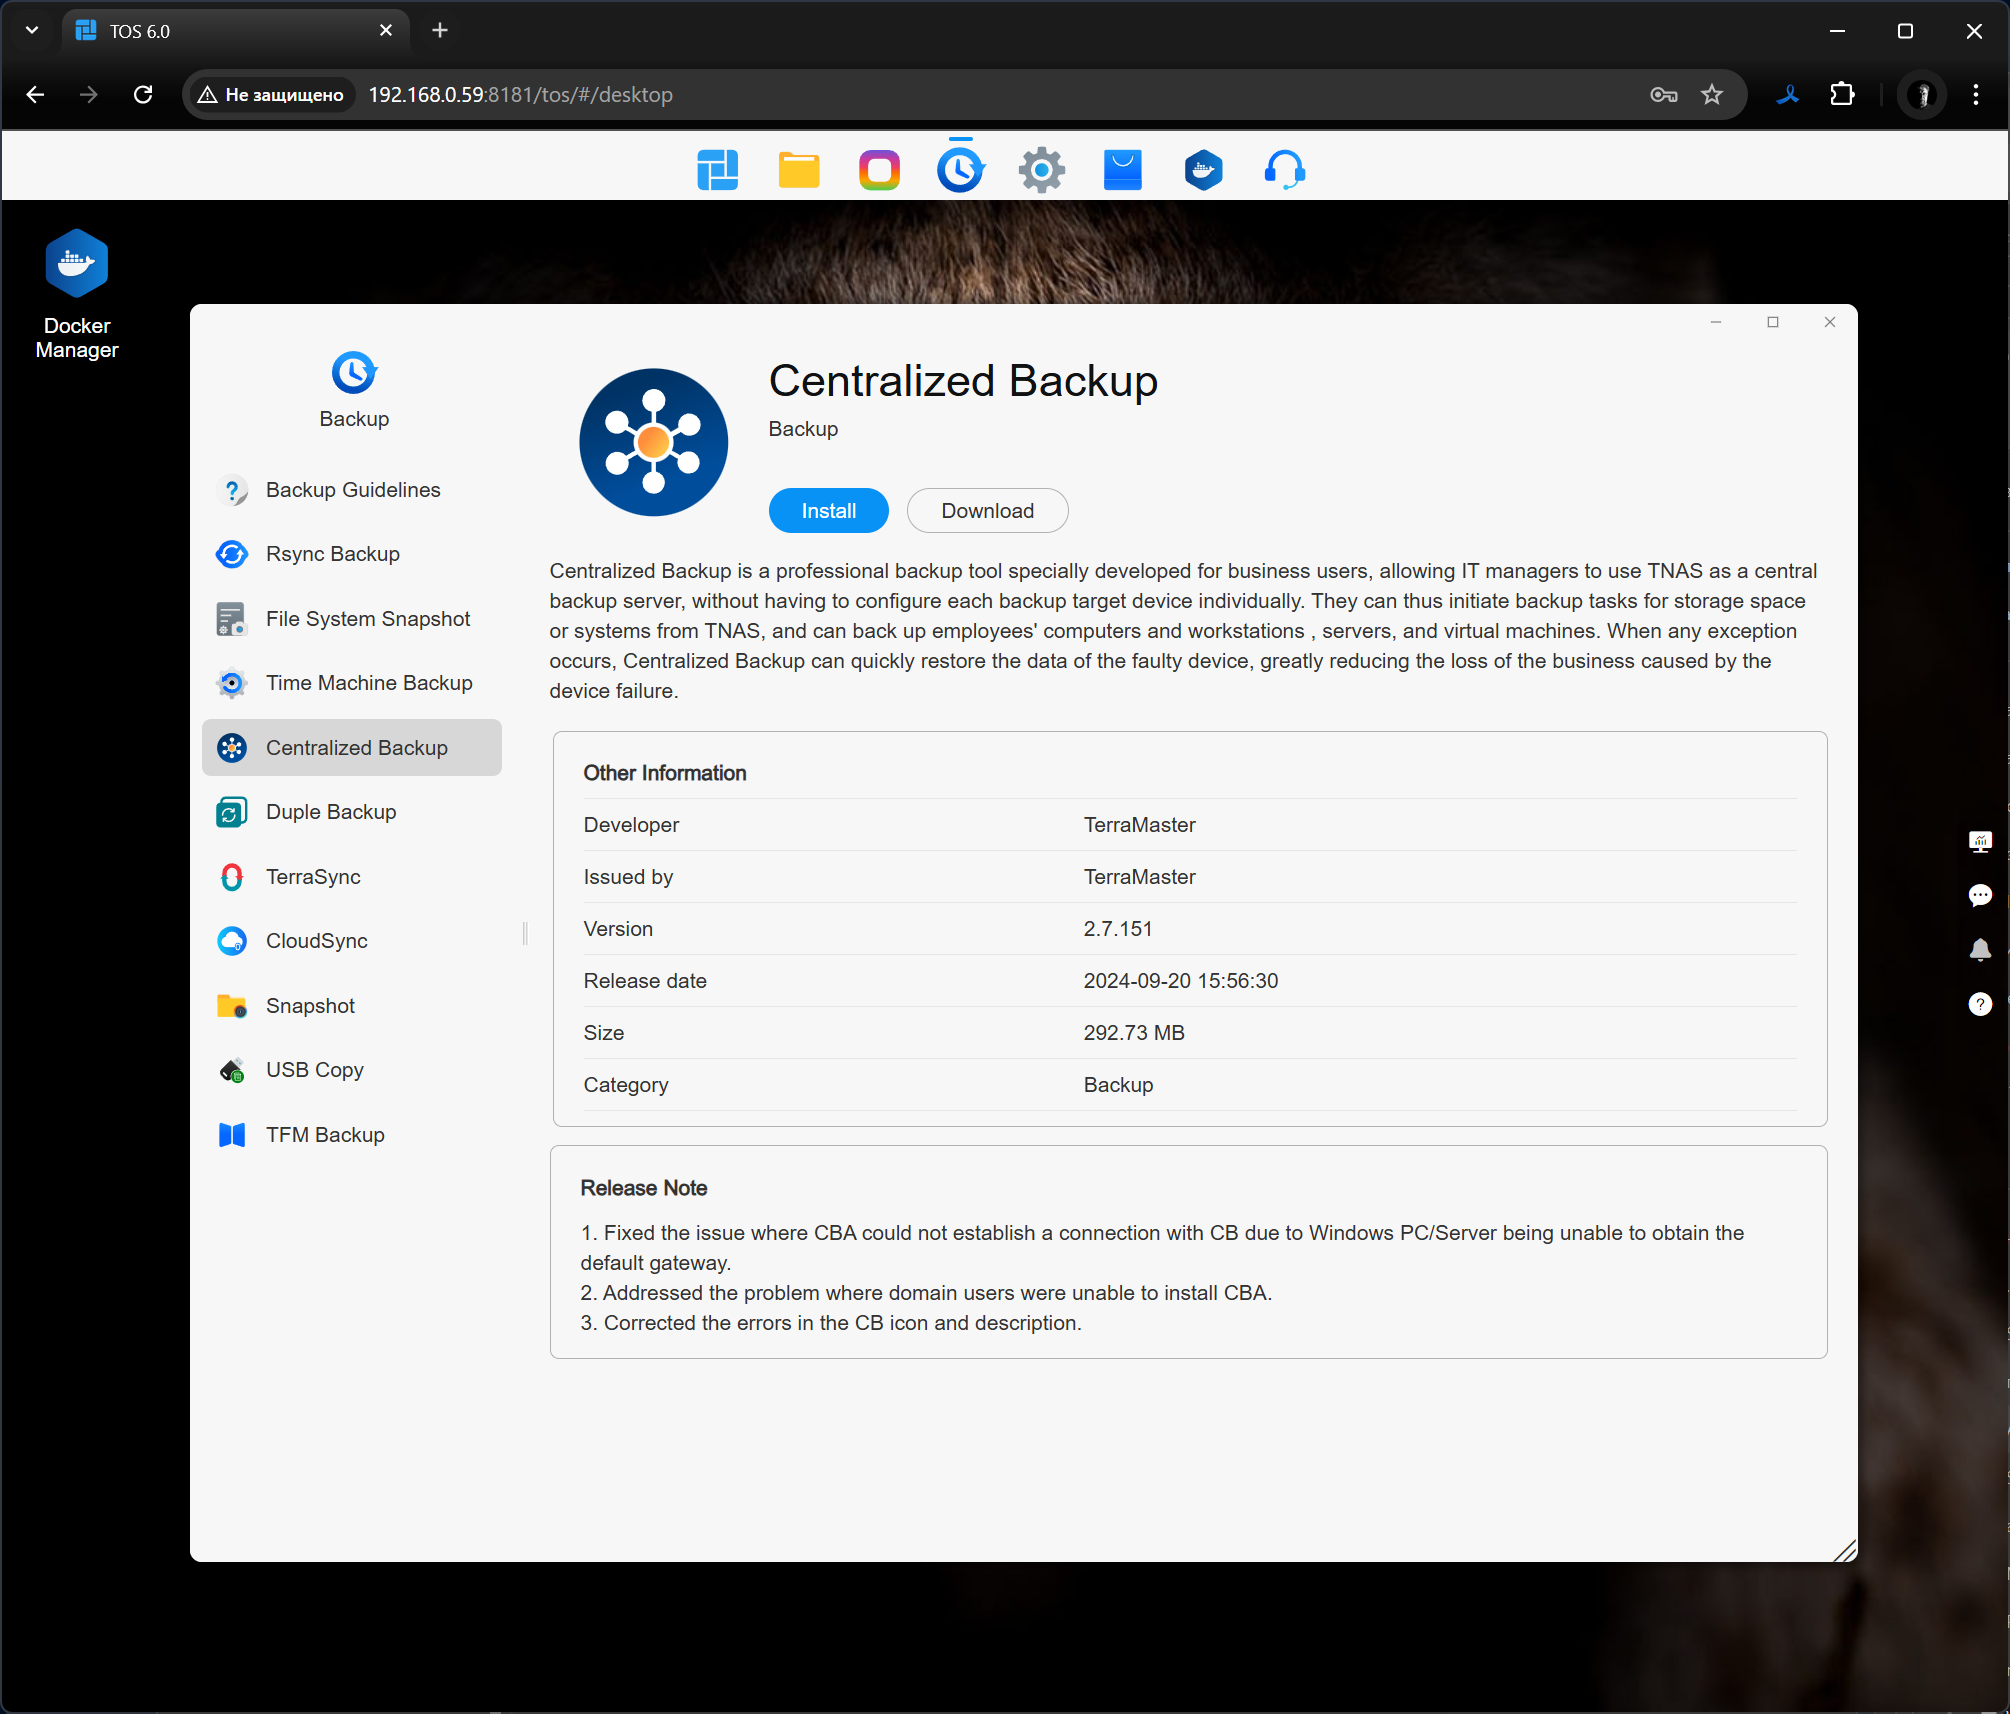
Task: Select Rsync Backup in sidebar
Action: [x=332, y=554]
